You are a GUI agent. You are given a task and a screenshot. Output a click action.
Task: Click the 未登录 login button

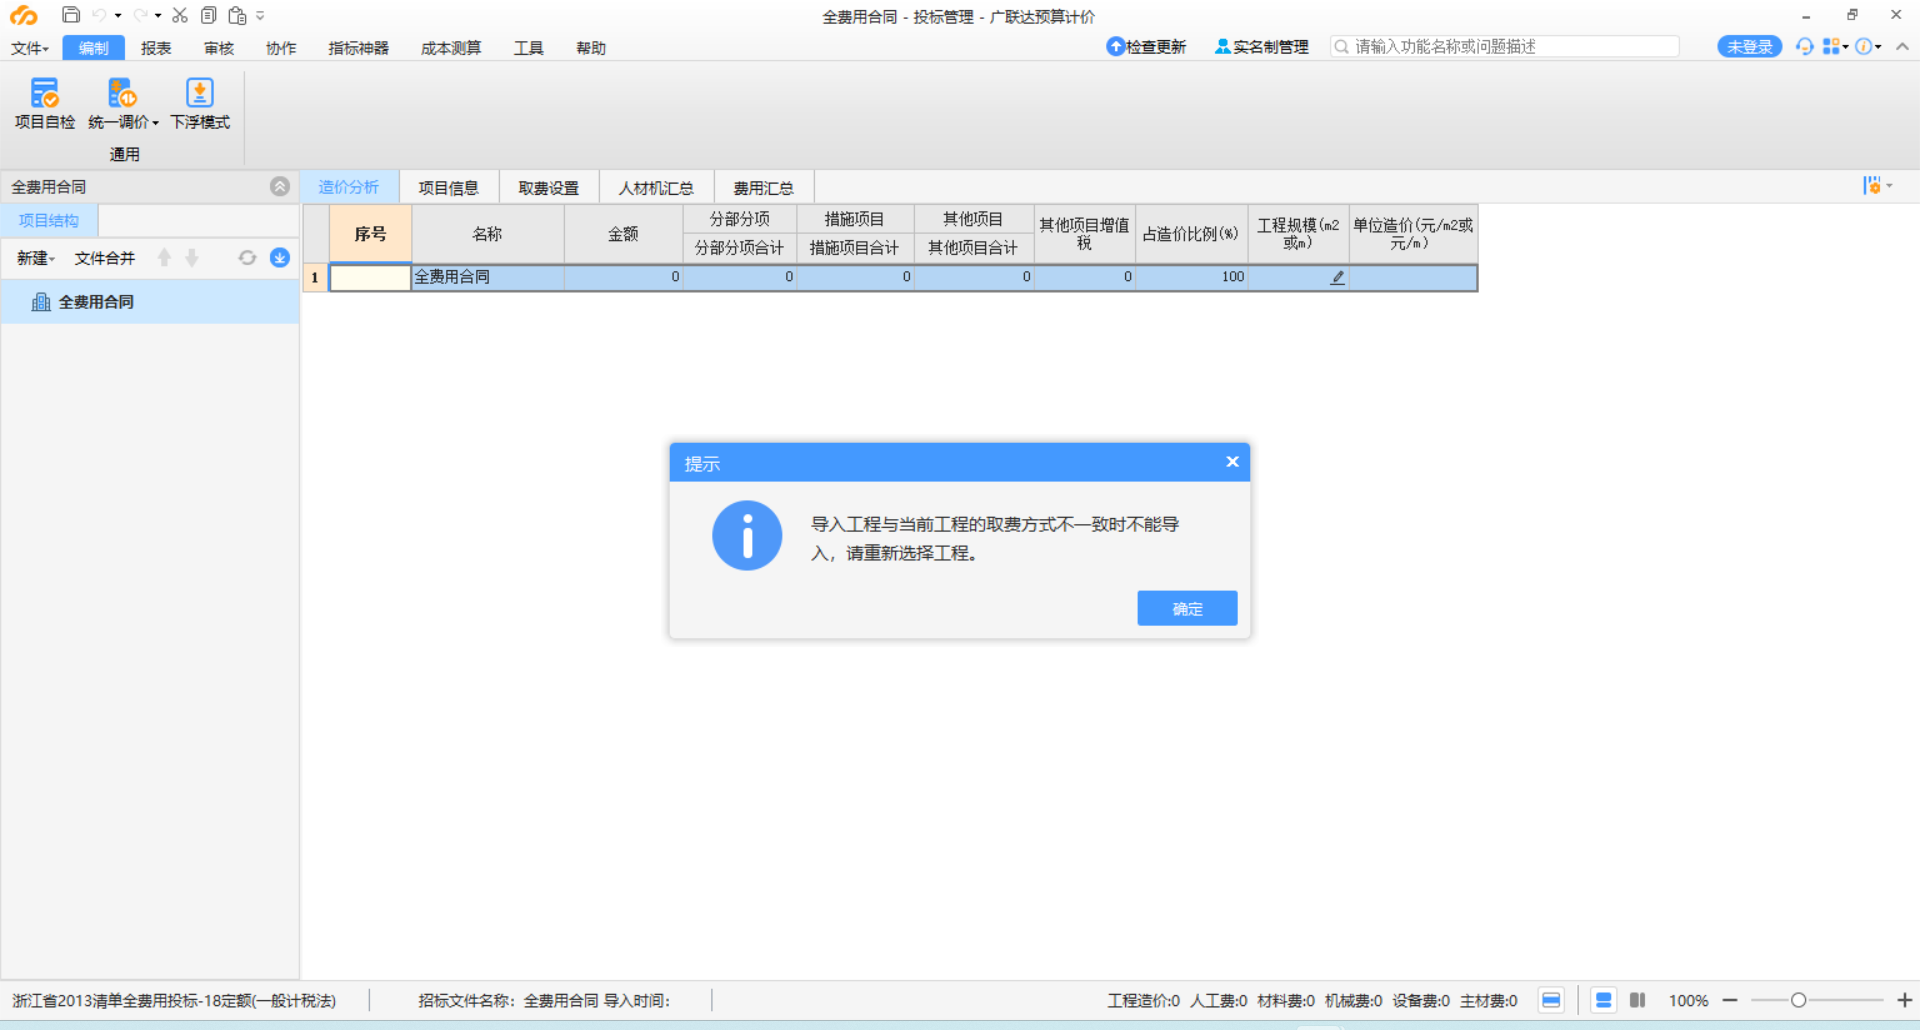coord(1749,47)
